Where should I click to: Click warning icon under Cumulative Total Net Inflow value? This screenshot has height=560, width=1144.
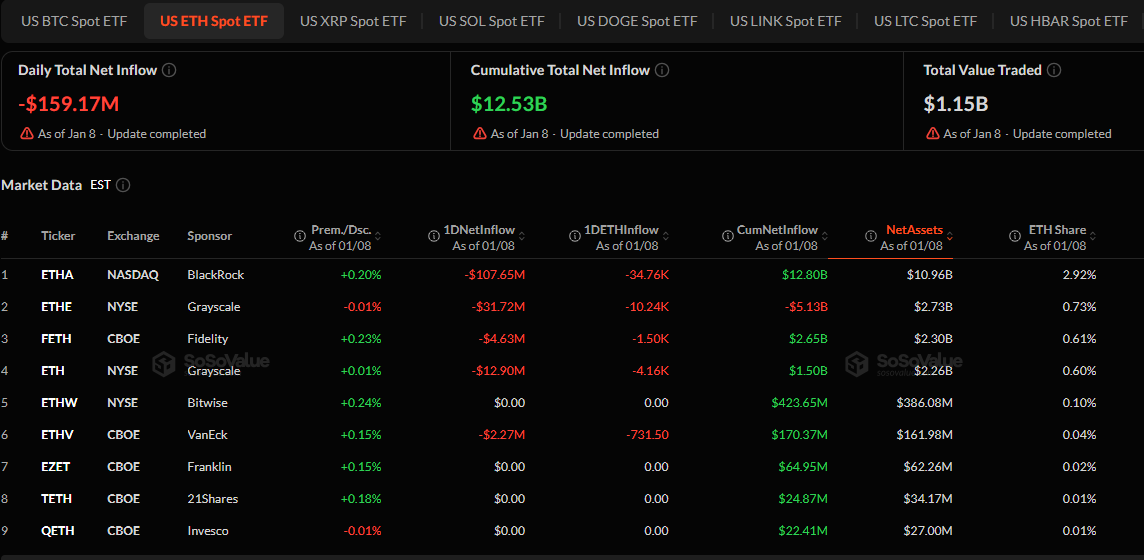(480, 134)
